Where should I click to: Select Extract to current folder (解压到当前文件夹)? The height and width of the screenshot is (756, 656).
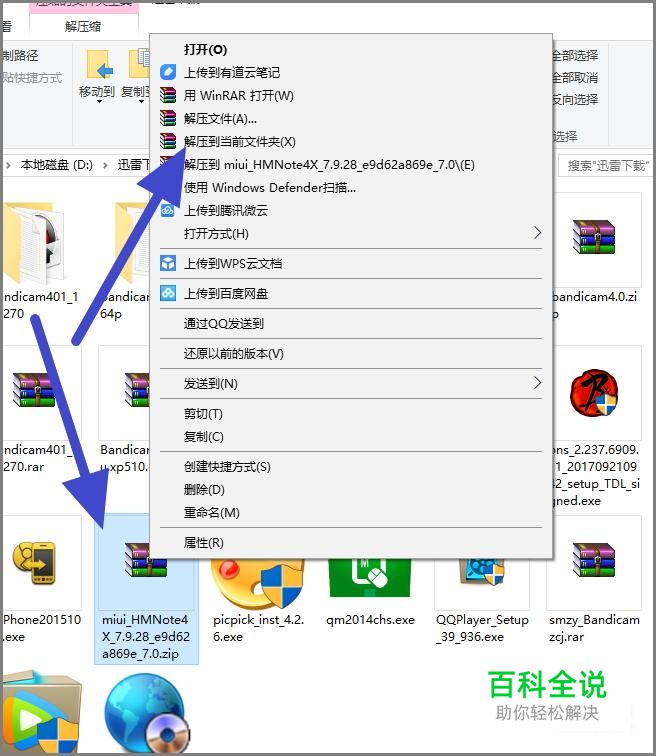coord(240,142)
